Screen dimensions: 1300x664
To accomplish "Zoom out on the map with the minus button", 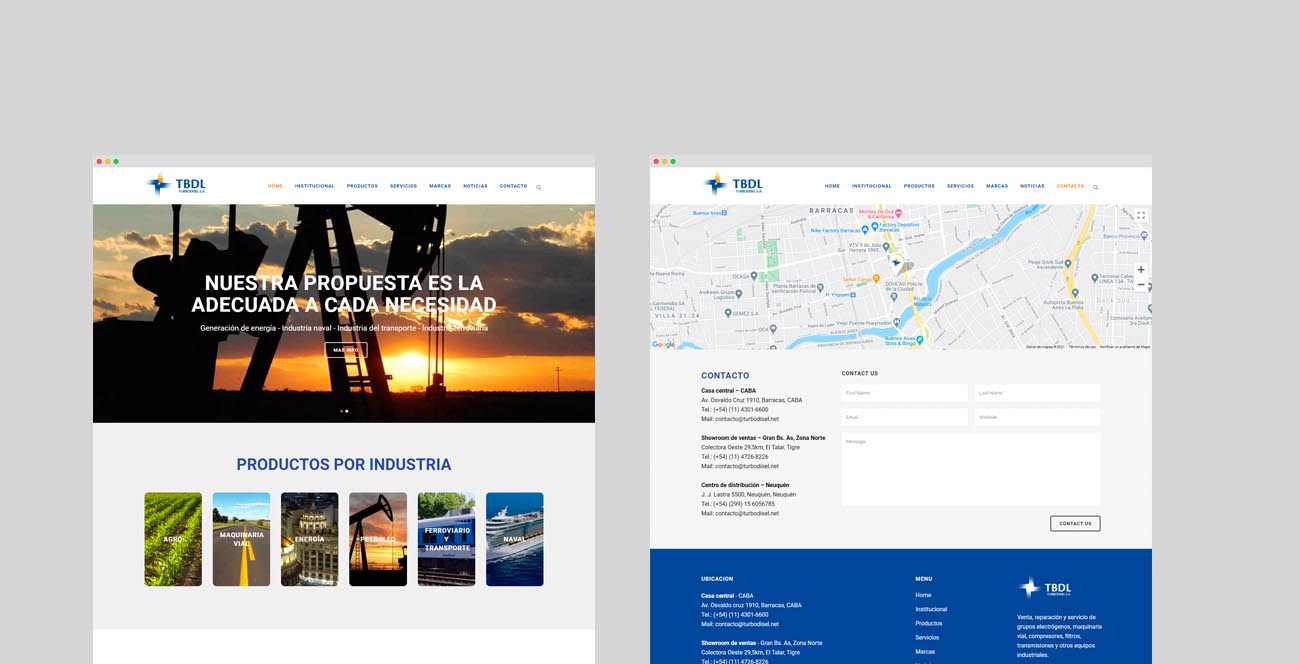I will 1141,285.
